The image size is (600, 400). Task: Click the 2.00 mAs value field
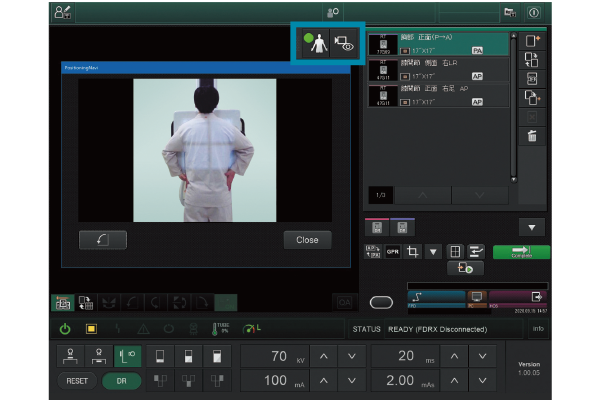pyautogui.click(x=405, y=380)
